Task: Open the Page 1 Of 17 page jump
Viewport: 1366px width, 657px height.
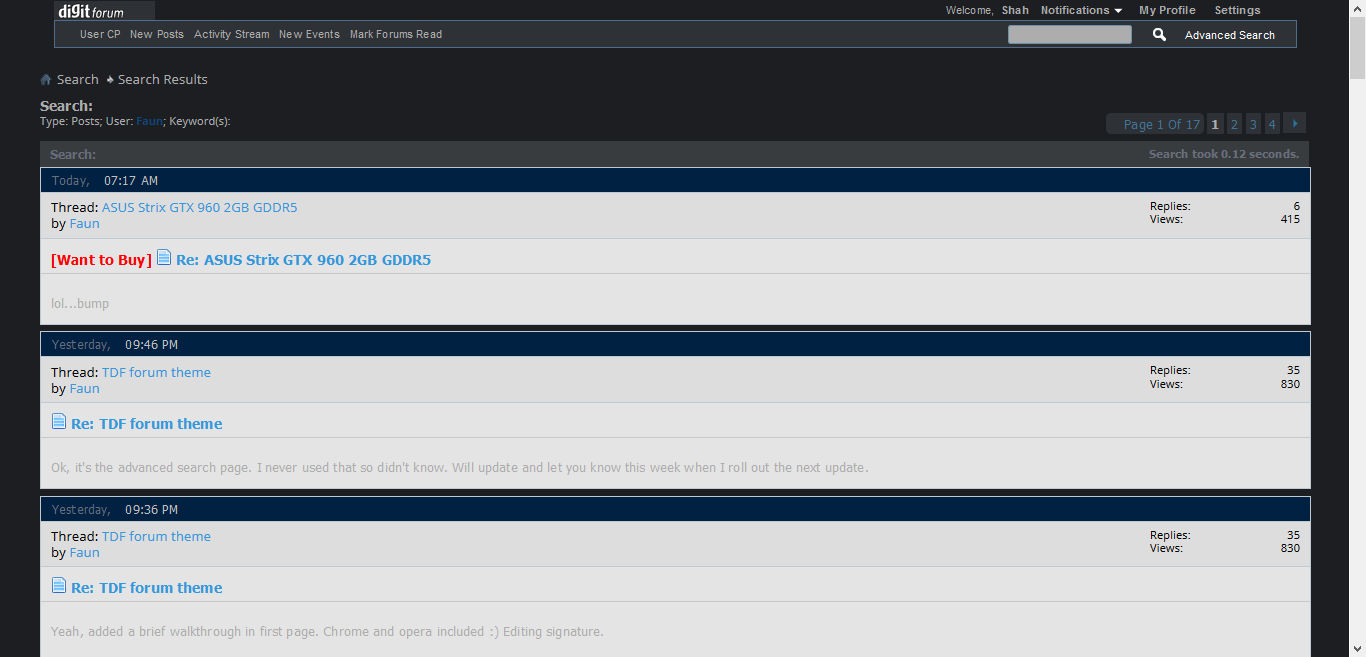Action: 1160,125
